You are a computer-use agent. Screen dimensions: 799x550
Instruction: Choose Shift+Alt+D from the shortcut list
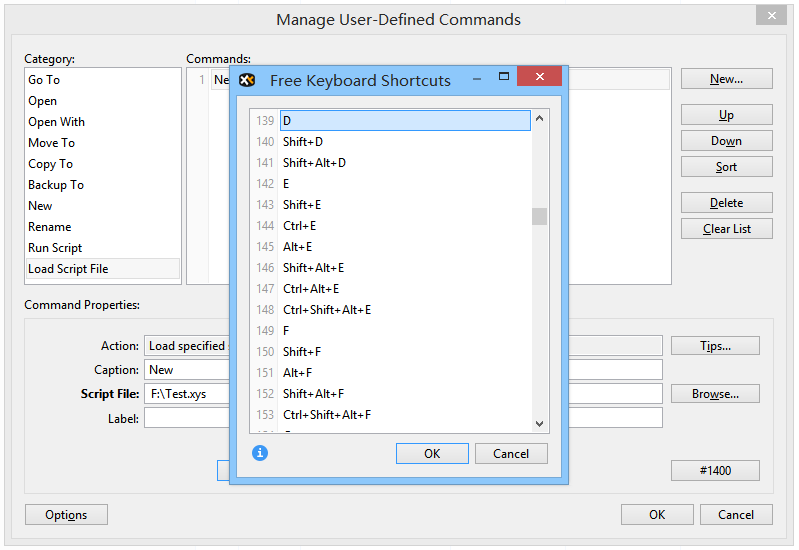(x=314, y=163)
